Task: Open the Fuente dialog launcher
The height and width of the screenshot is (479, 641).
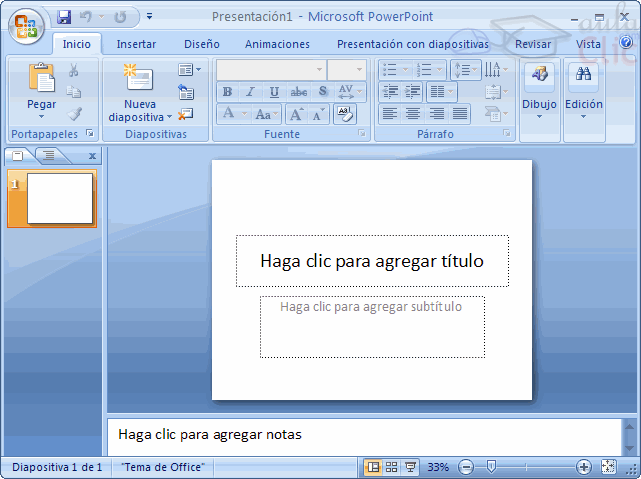Action: (361, 133)
